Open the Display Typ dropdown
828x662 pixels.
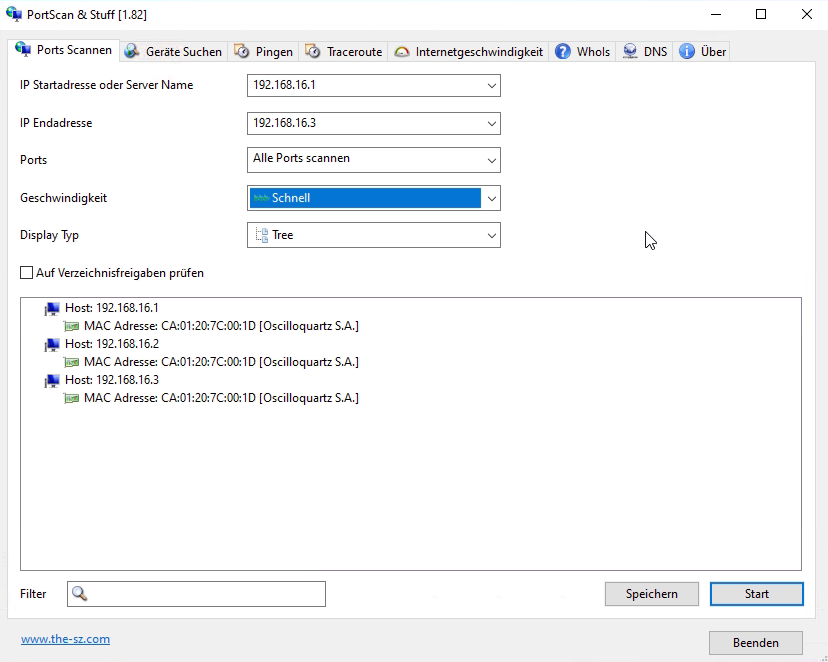pos(491,236)
